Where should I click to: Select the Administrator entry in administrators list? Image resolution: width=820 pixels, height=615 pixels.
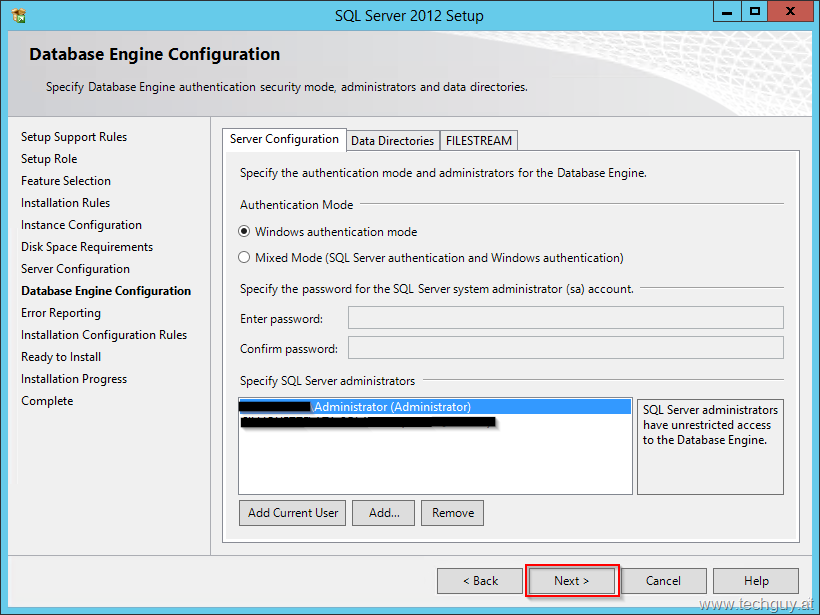(435, 407)
